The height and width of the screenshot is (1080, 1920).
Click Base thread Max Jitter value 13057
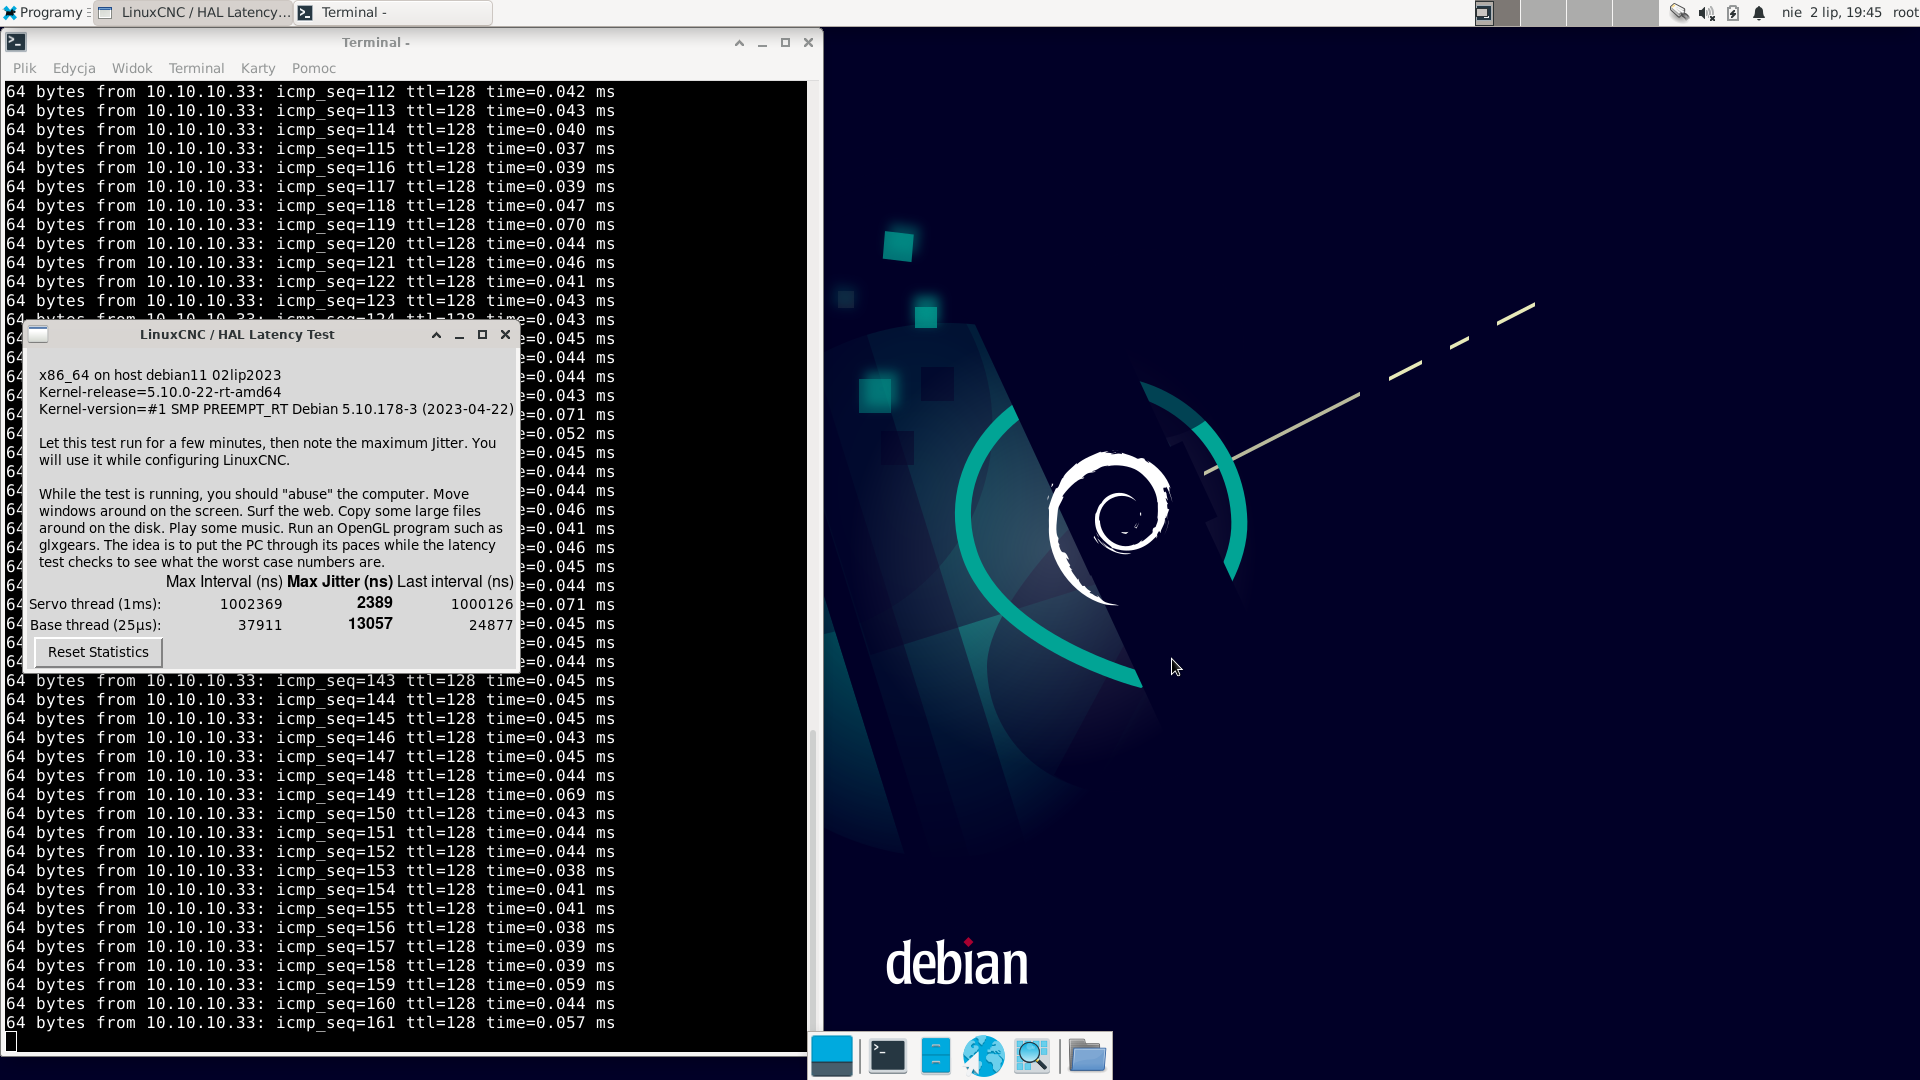[370, 624]
